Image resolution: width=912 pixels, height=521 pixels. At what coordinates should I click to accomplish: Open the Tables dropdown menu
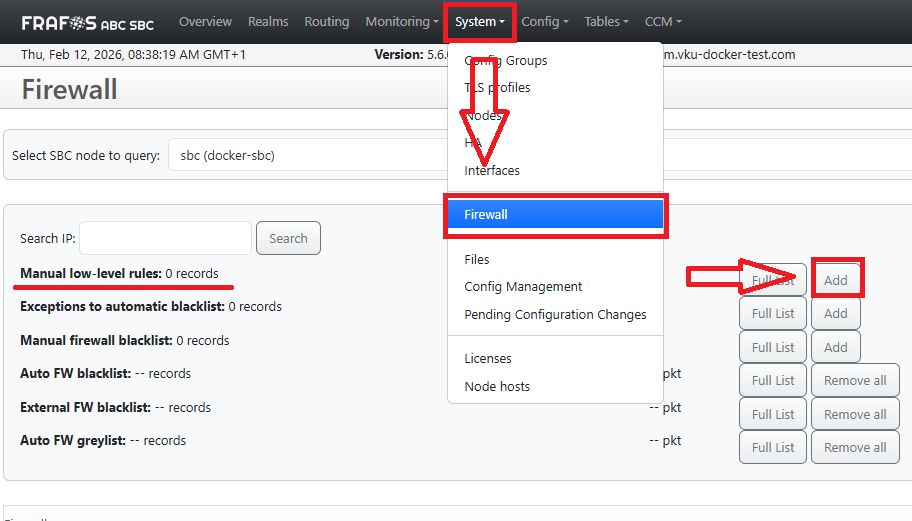[x=606, y=22]
